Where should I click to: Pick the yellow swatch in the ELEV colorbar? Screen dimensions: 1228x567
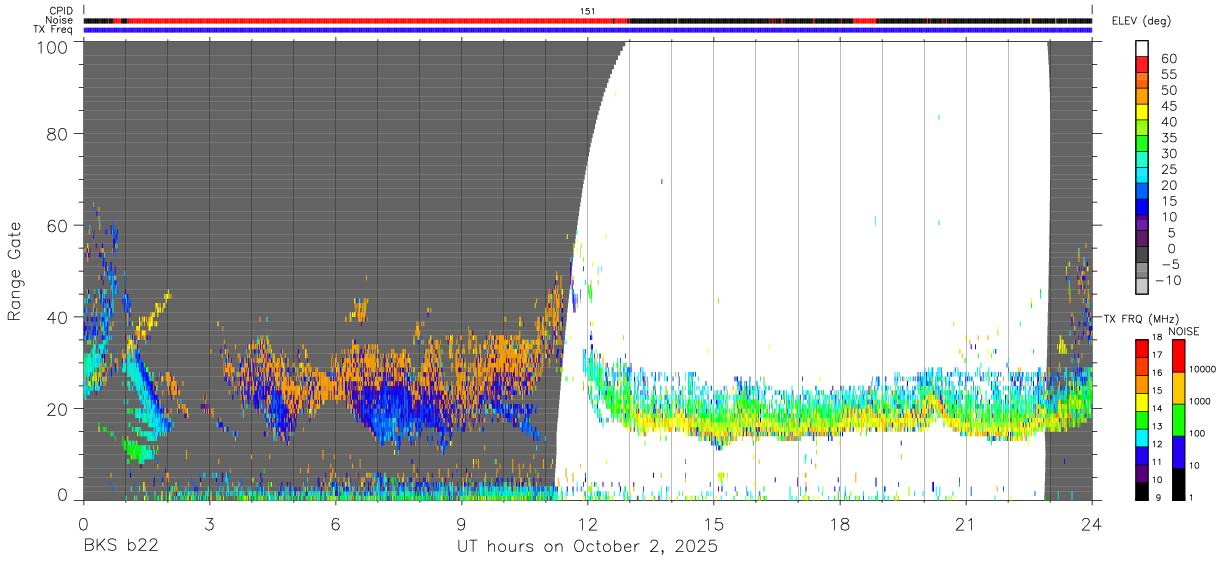1142,111
